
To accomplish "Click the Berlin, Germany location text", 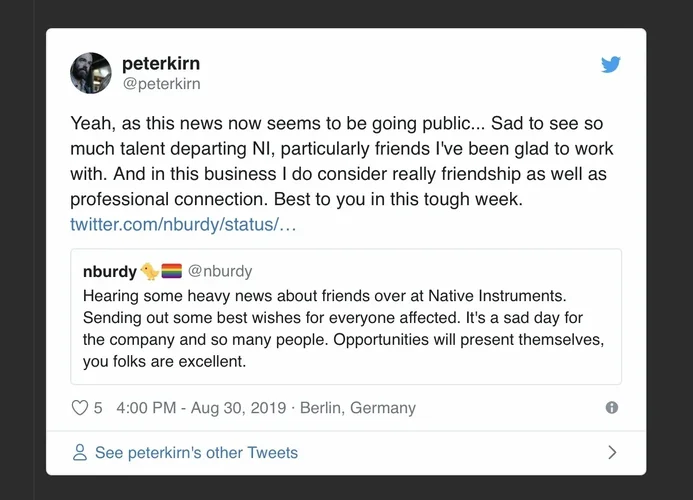I will 357,408.
